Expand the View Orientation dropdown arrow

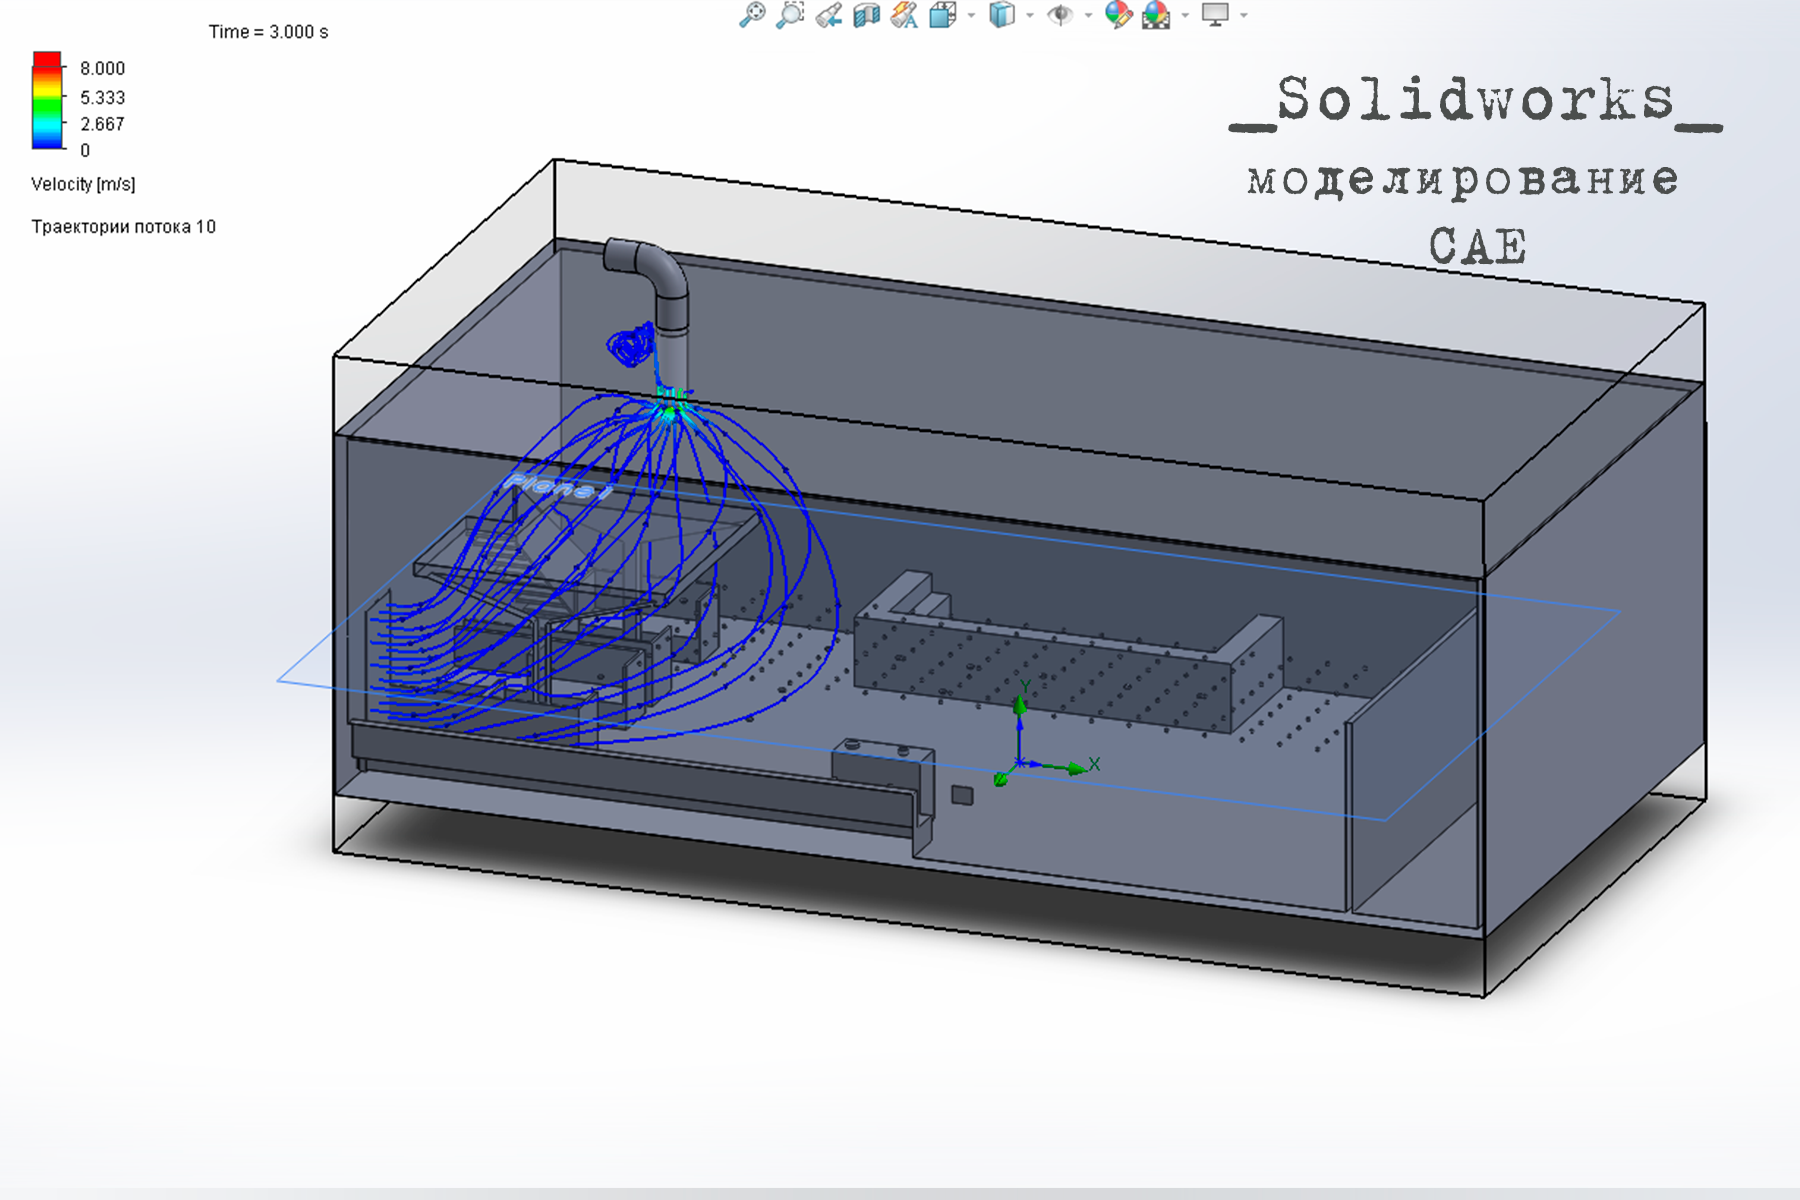pyautogui.click(x=972, y=15)
